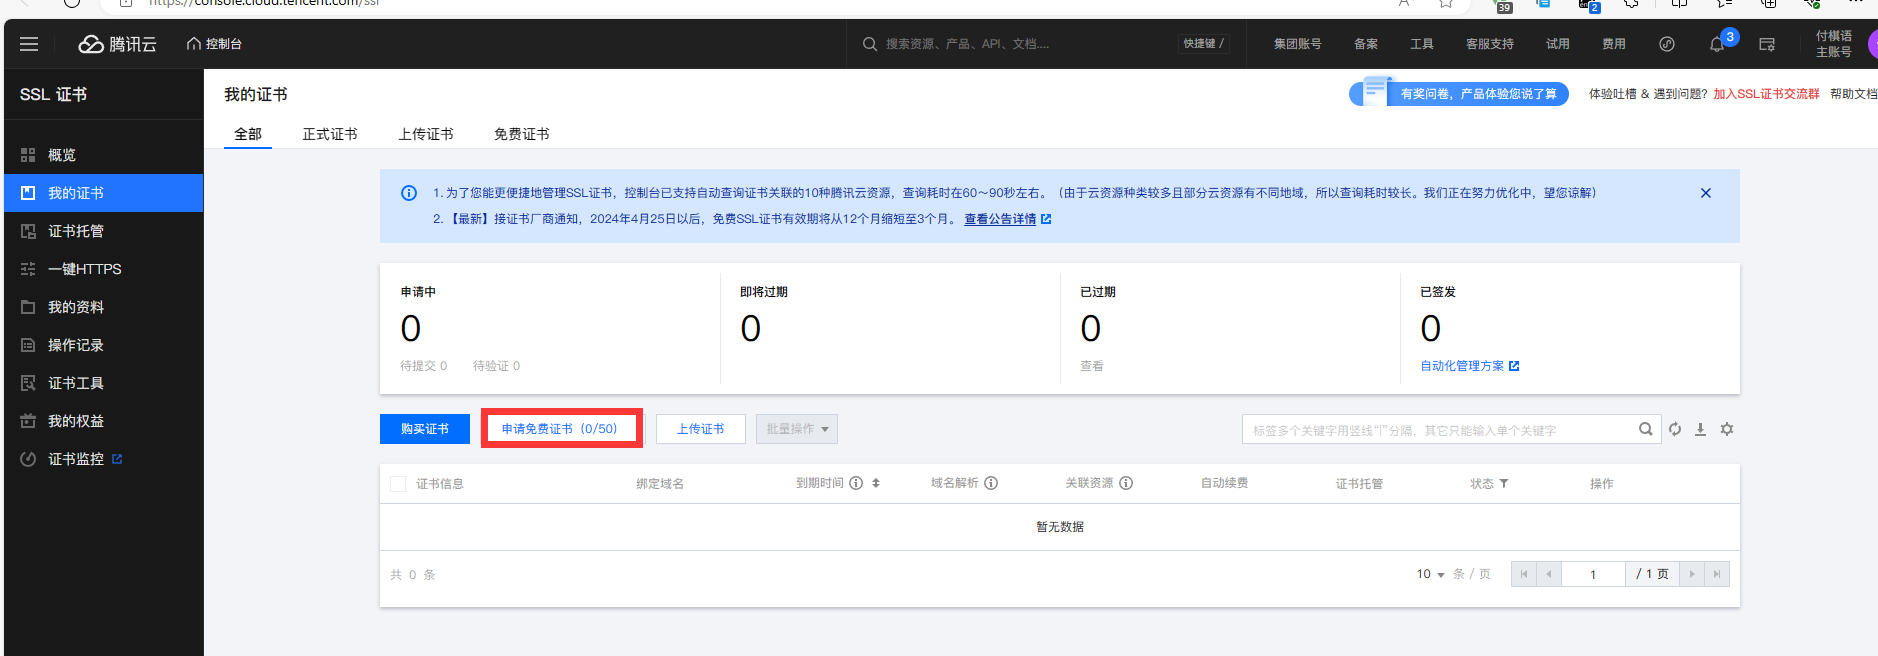Change rows per page from 10

click(1430, 574)
